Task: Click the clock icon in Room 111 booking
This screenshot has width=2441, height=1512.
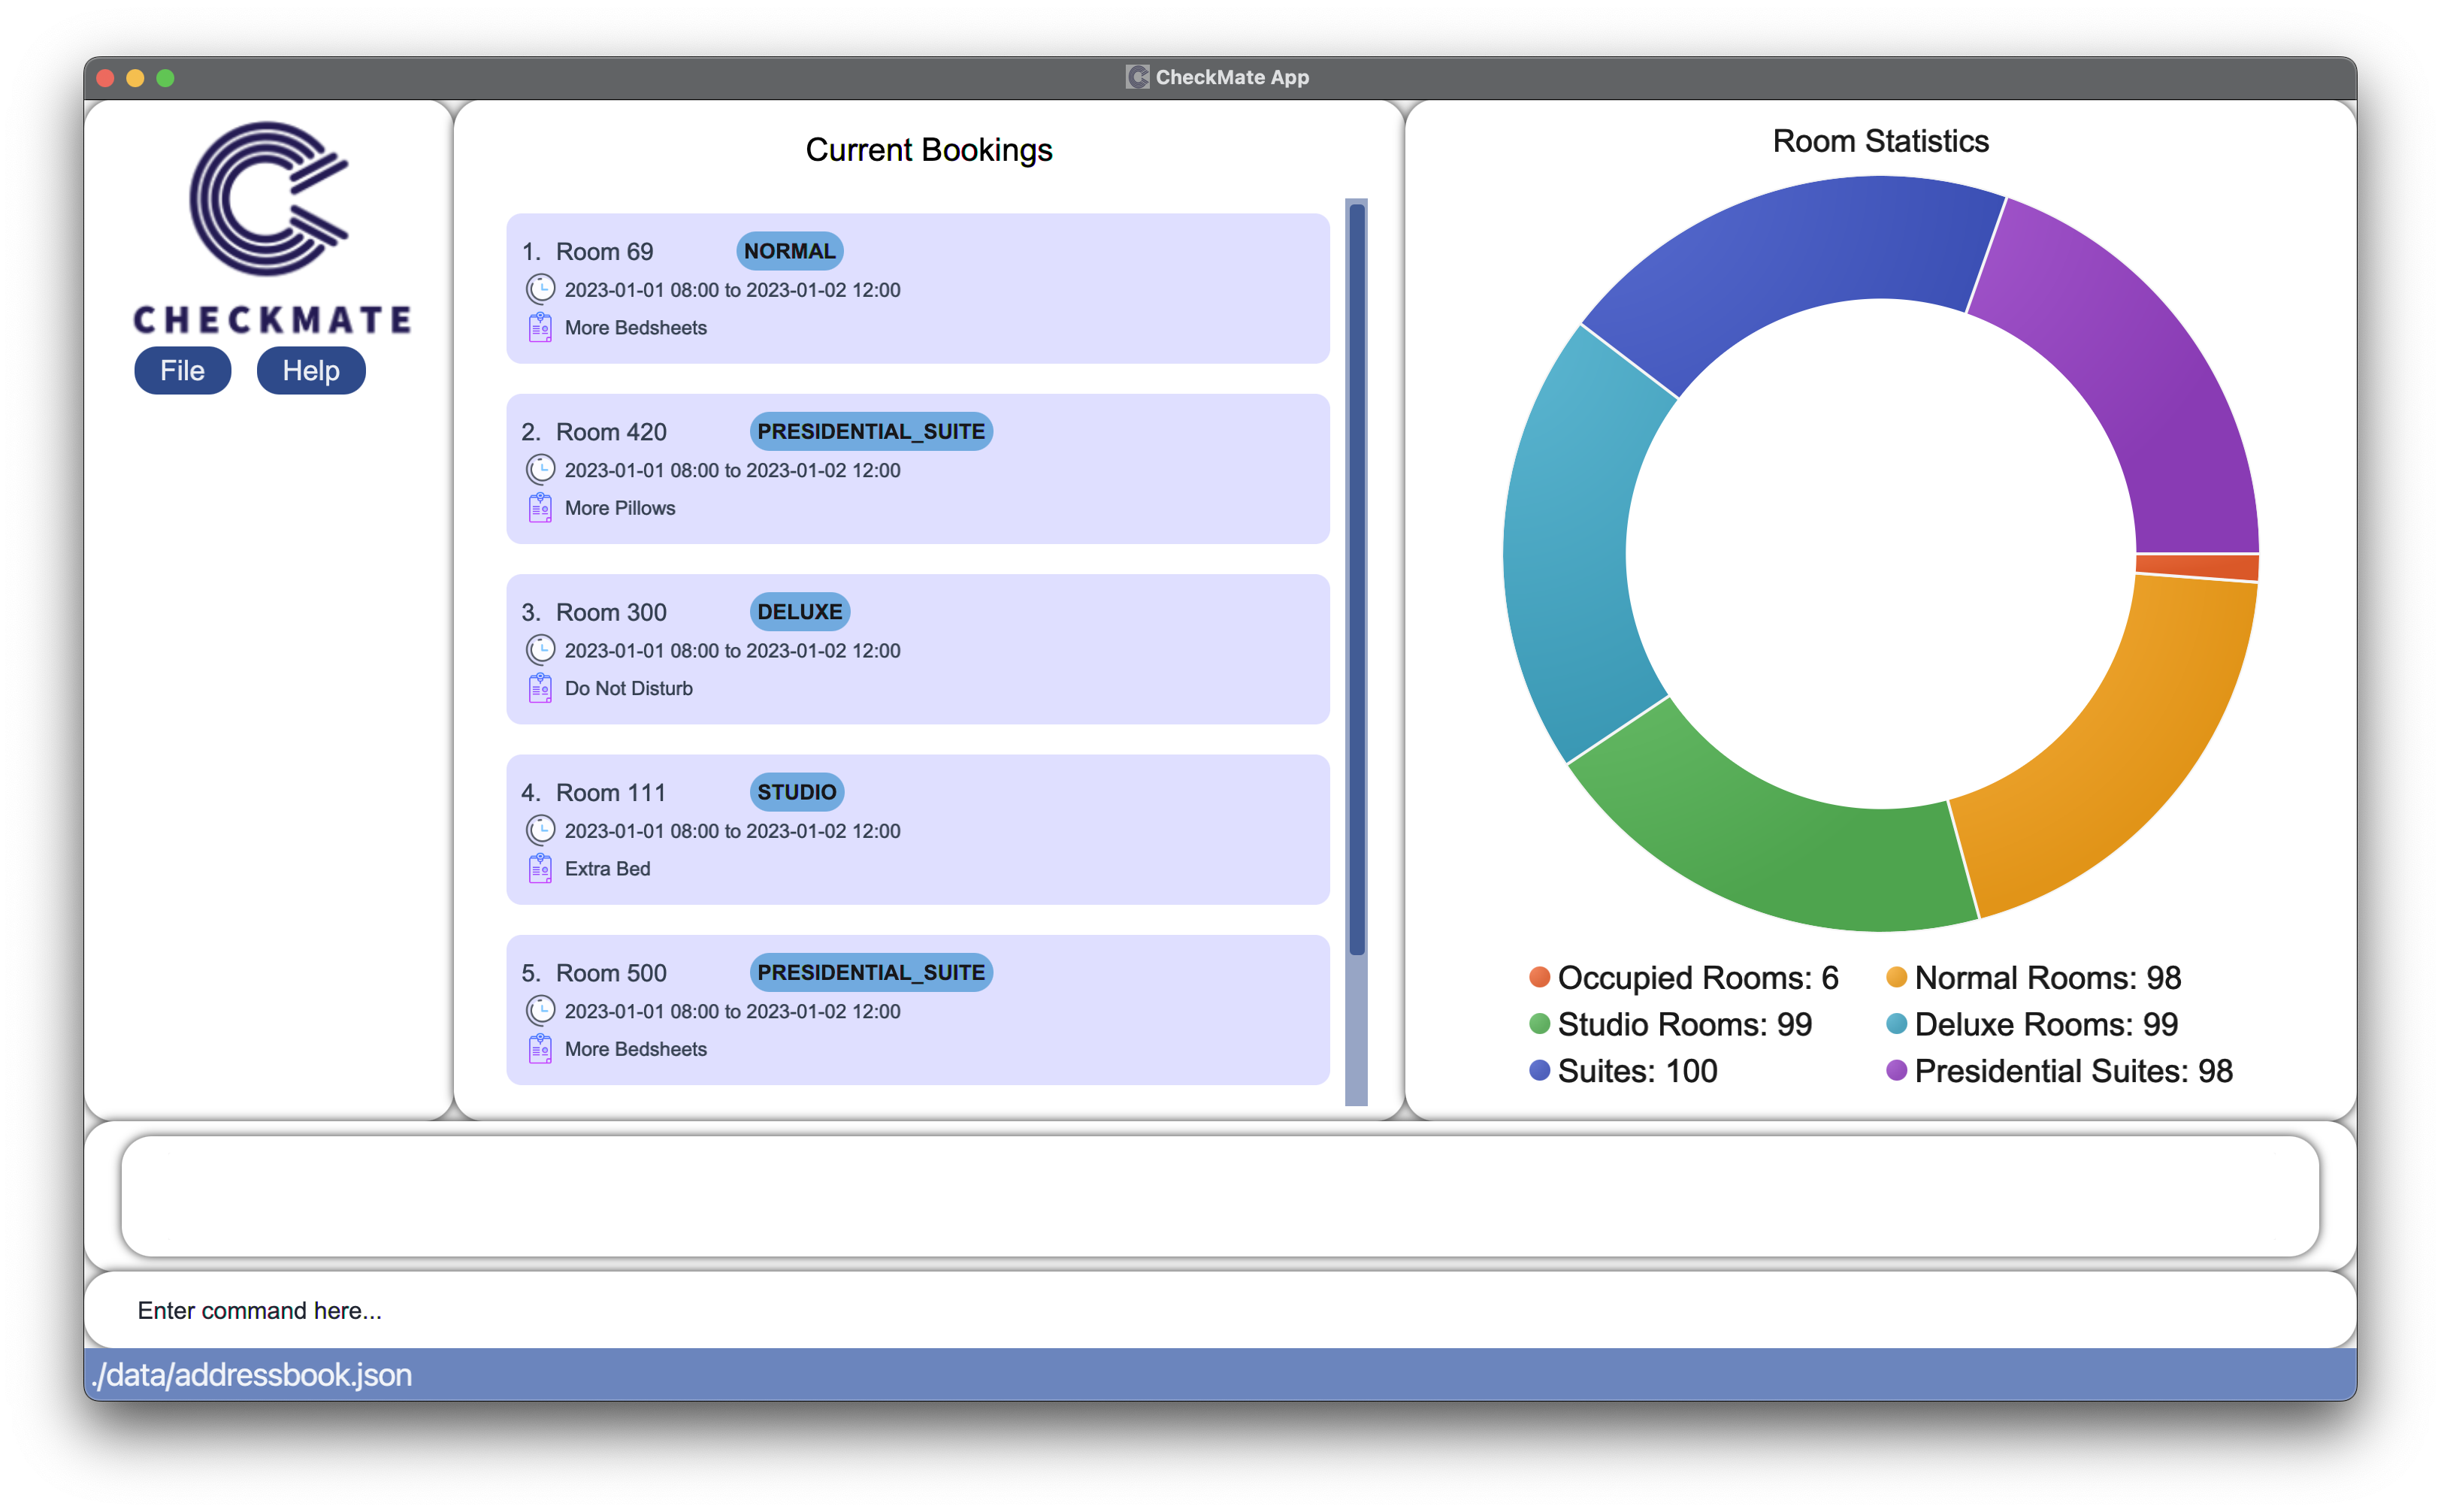Action: [540, 830]
